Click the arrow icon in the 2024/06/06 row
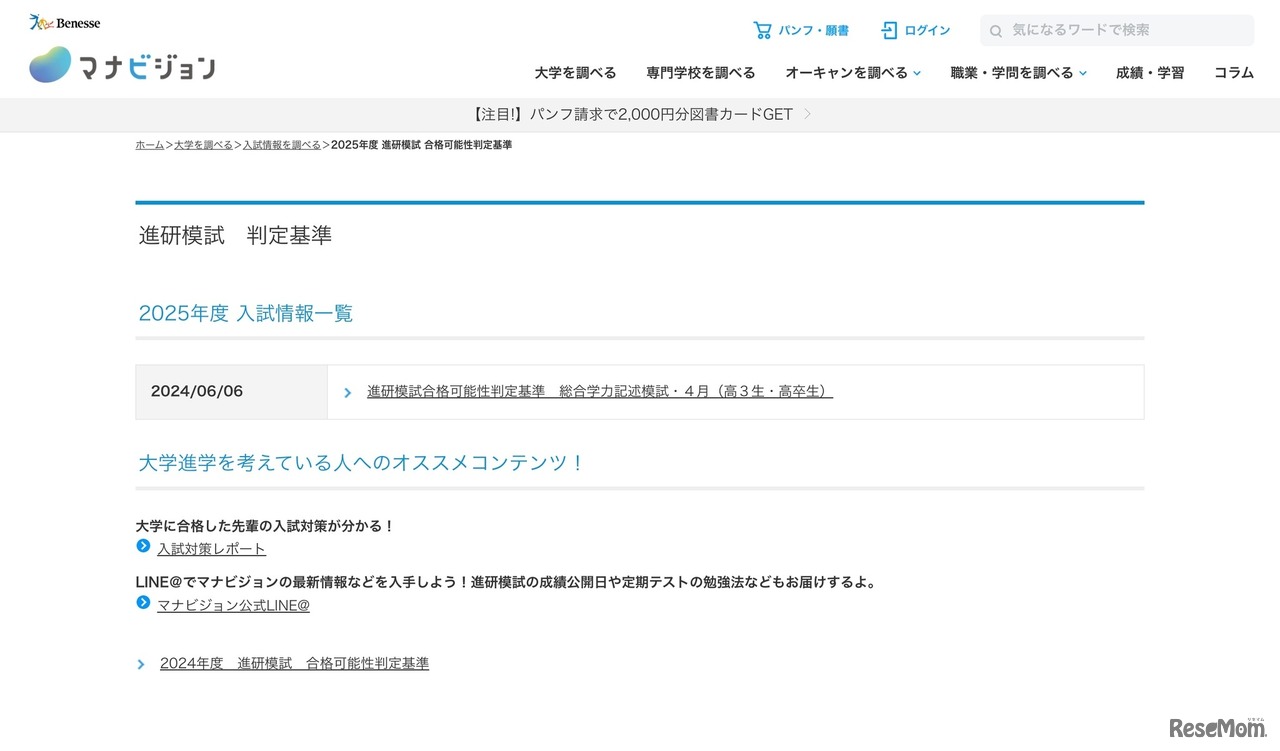Image resolution: width=1280 pixels, height=751 pixels. [x=347, y=392]
